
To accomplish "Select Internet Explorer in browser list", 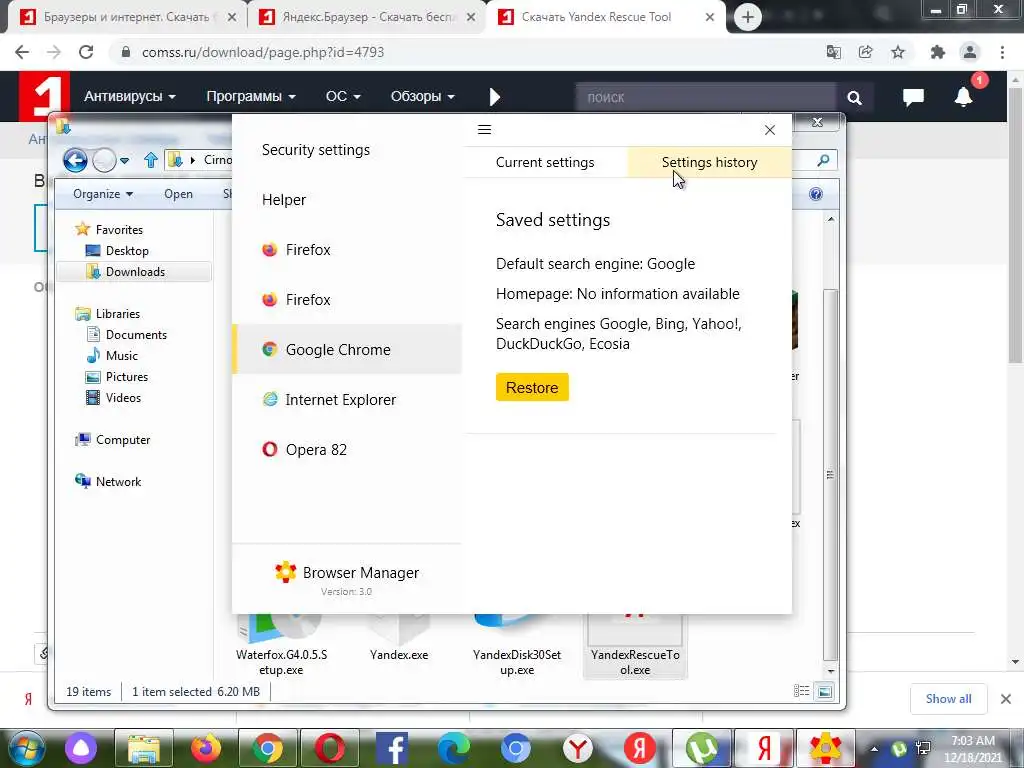I will (x=347, y=400).
